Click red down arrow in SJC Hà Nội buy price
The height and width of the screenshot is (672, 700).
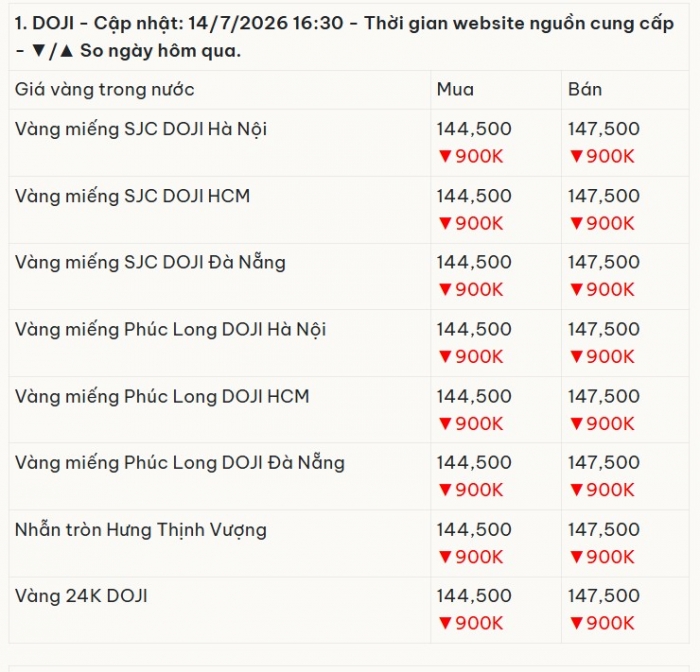[x=445, y=156]
